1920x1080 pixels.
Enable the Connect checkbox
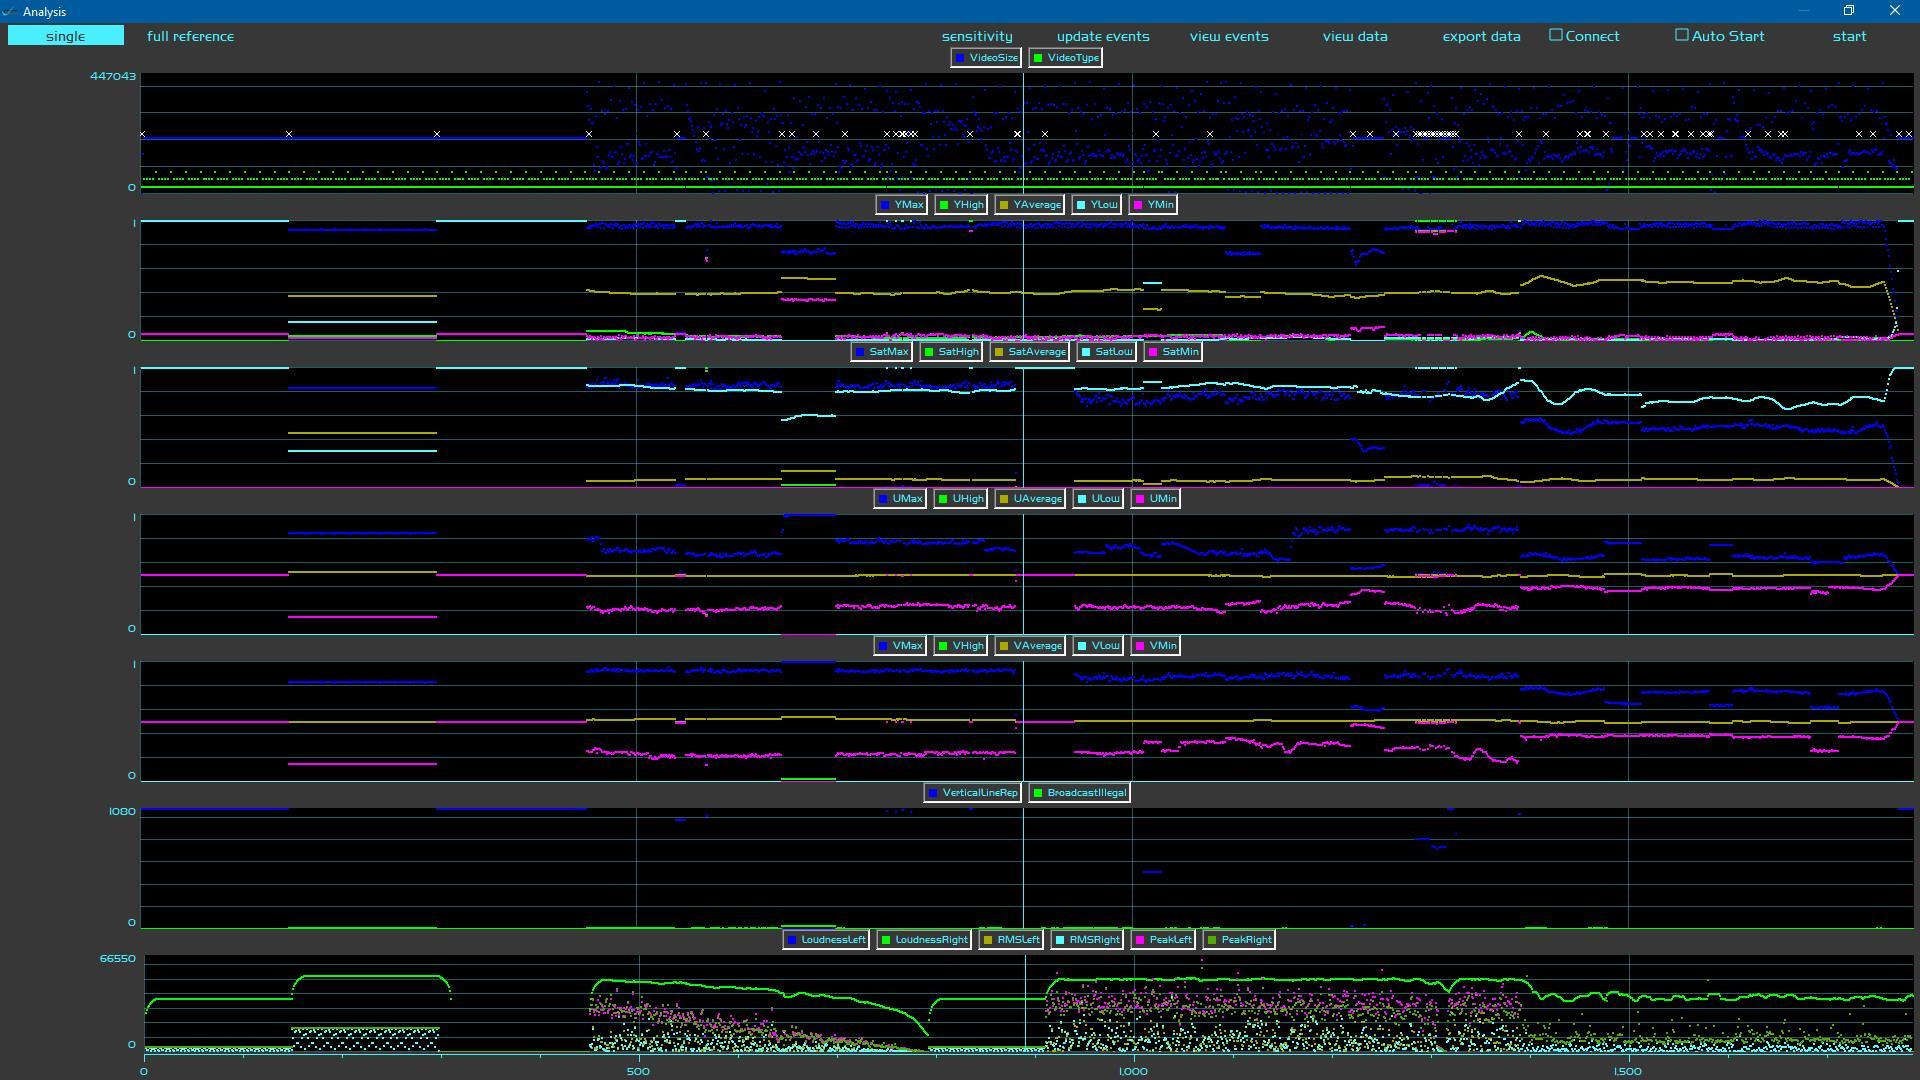pos(1556,35)
